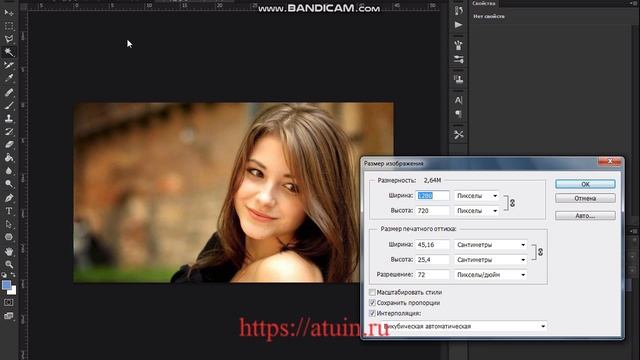This screenshot has width=640, height=360.
Task: Pick the blue foreground color swatch
Action: [x=6, y=285]
